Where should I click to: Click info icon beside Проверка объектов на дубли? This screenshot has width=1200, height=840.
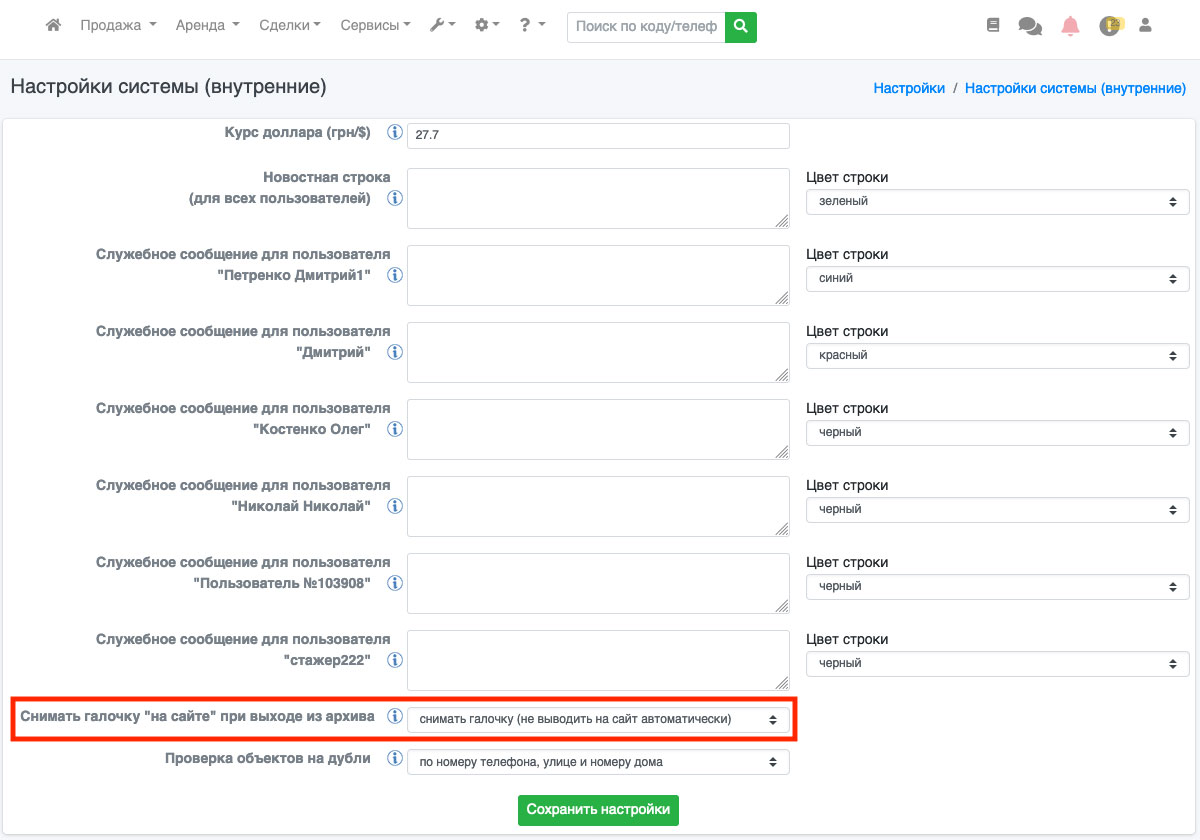pos(395,759)
